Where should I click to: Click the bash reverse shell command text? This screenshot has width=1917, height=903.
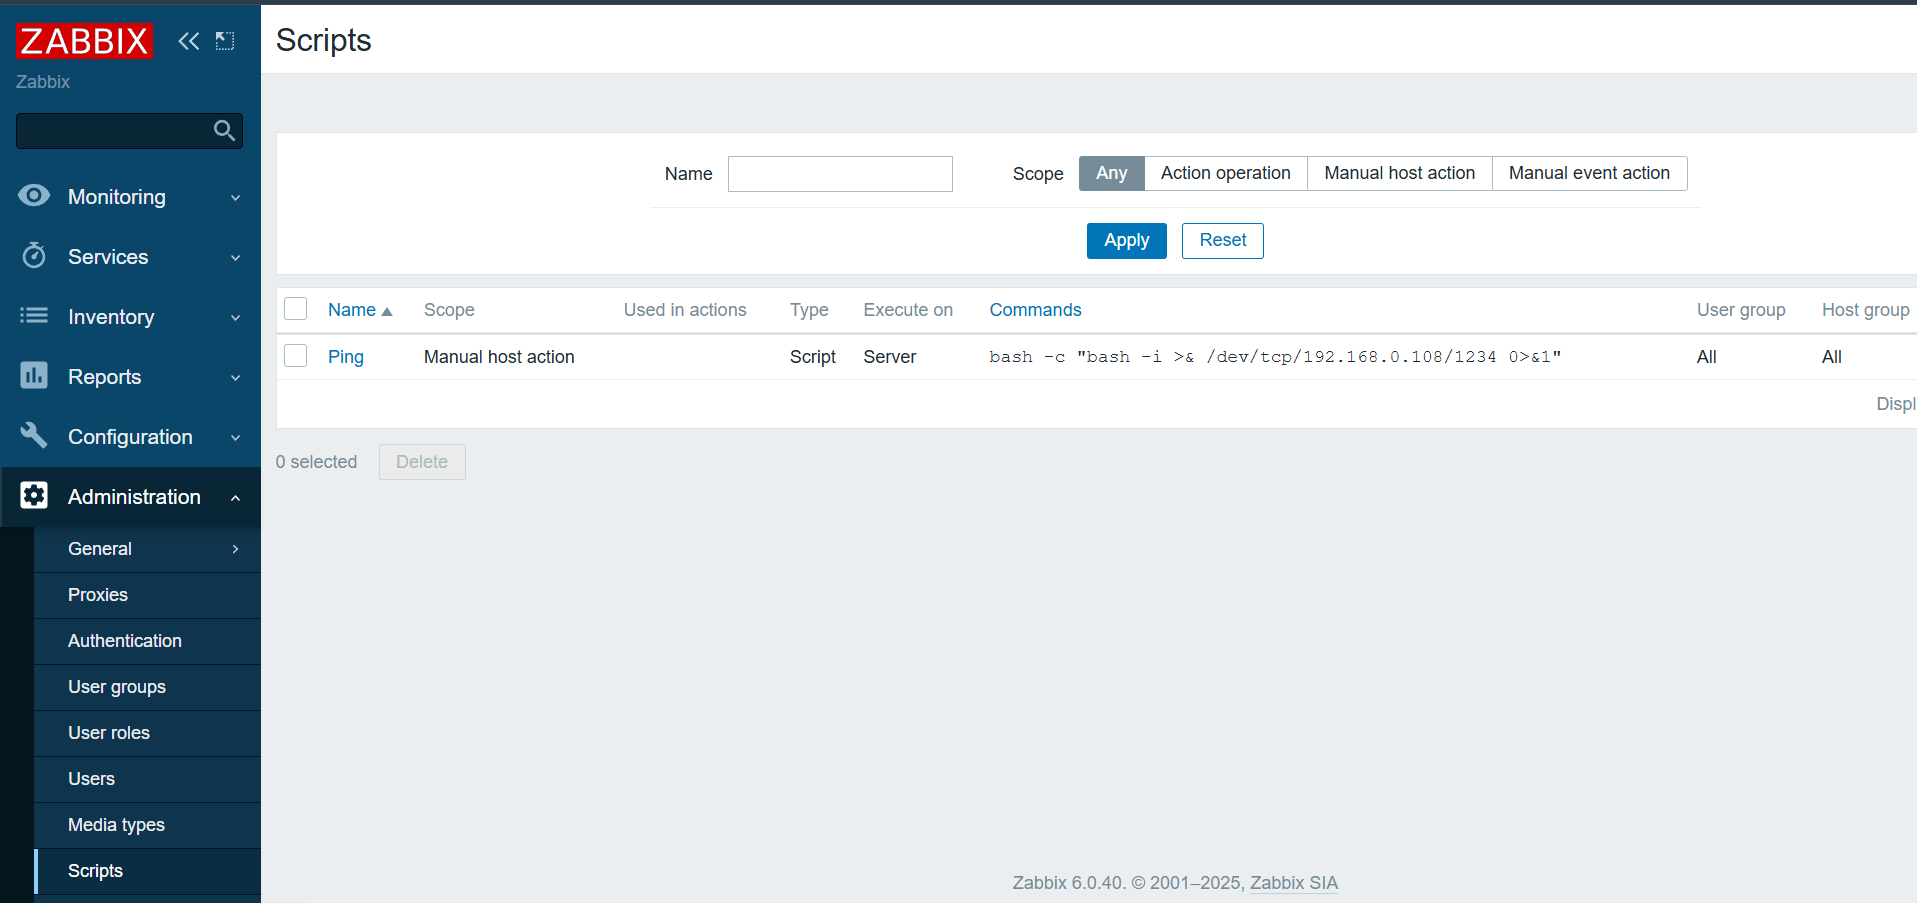[1275, 357]
